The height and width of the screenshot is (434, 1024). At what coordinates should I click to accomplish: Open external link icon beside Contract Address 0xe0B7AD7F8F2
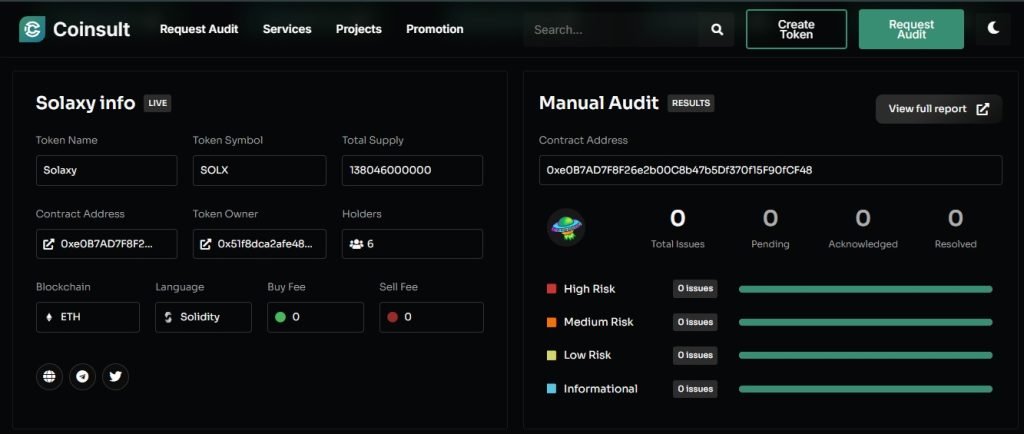click(48, 244)
